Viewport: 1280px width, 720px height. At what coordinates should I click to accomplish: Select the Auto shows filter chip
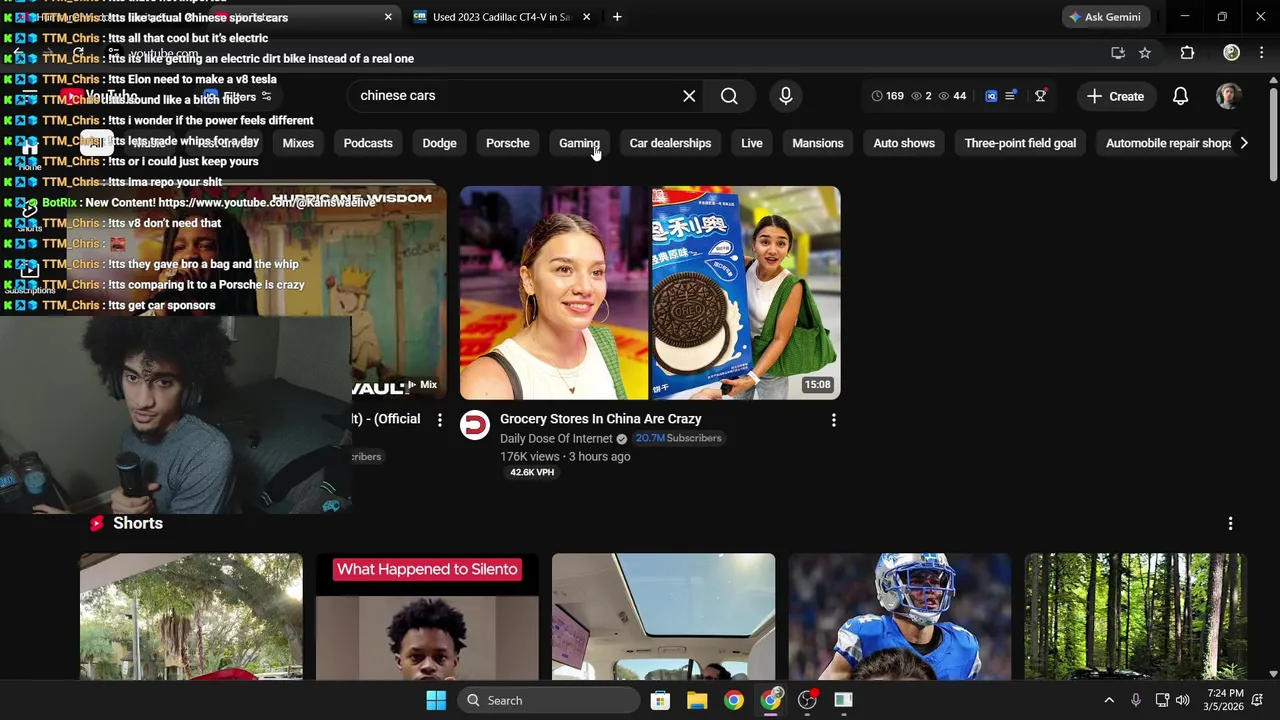pyautogui.click(x=904, y=143)
